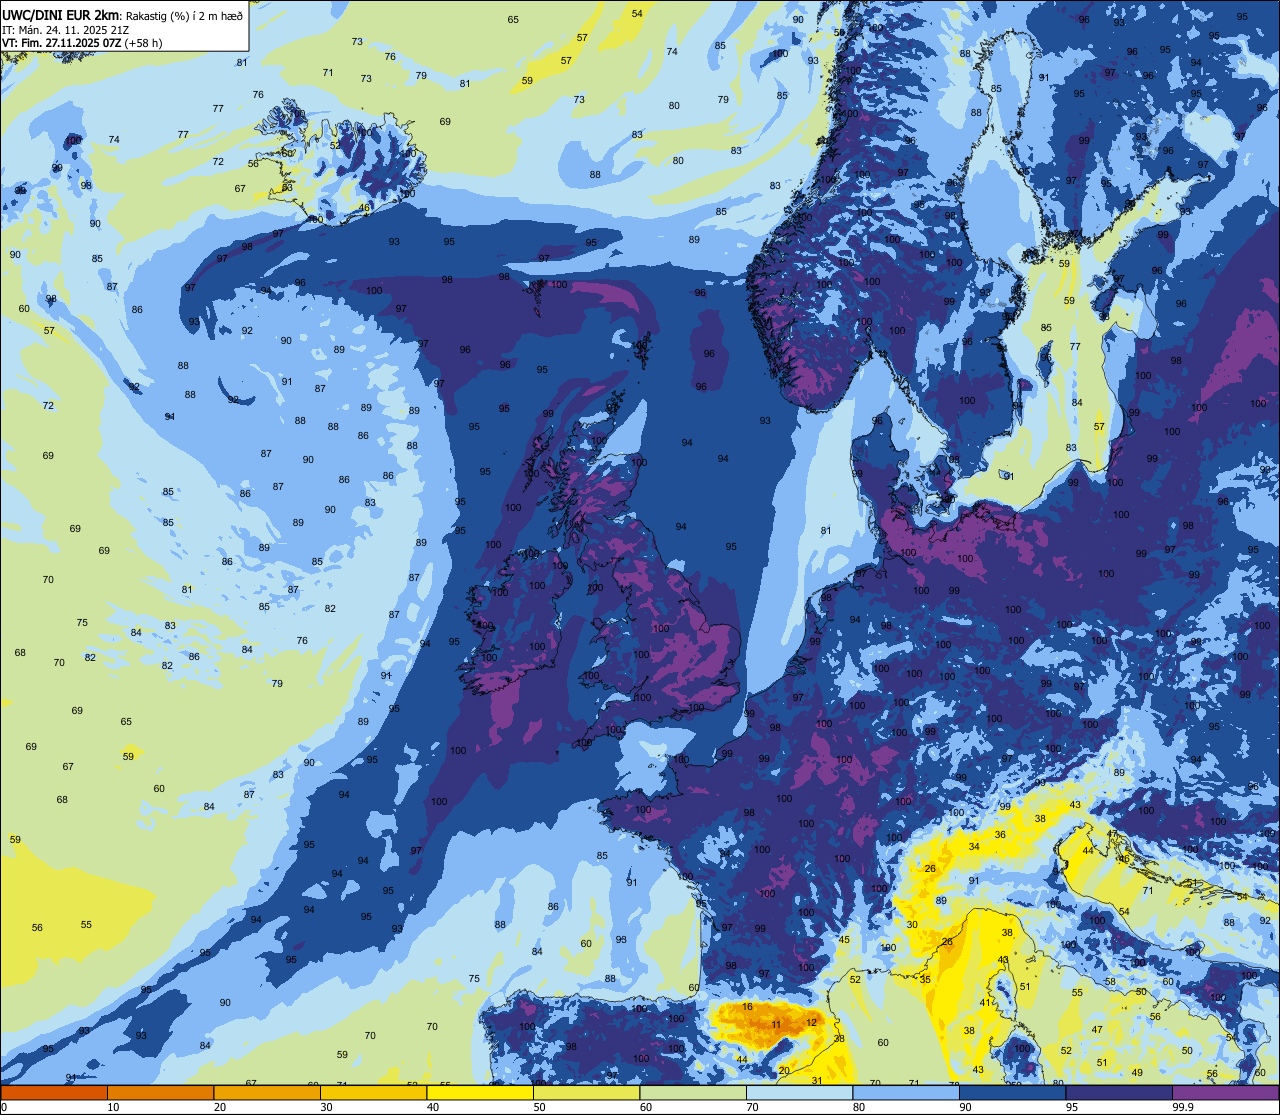Select the VT valid time line in header
The height and width of the screenshot is (1115, 1280).
tap(82, 43)
